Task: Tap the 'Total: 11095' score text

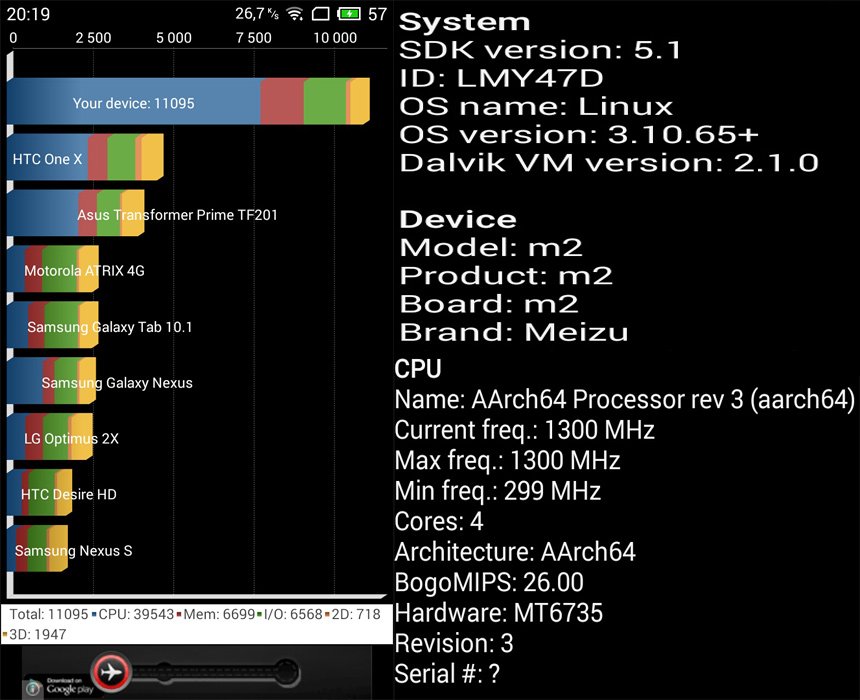Action: [x=49, y=614]
